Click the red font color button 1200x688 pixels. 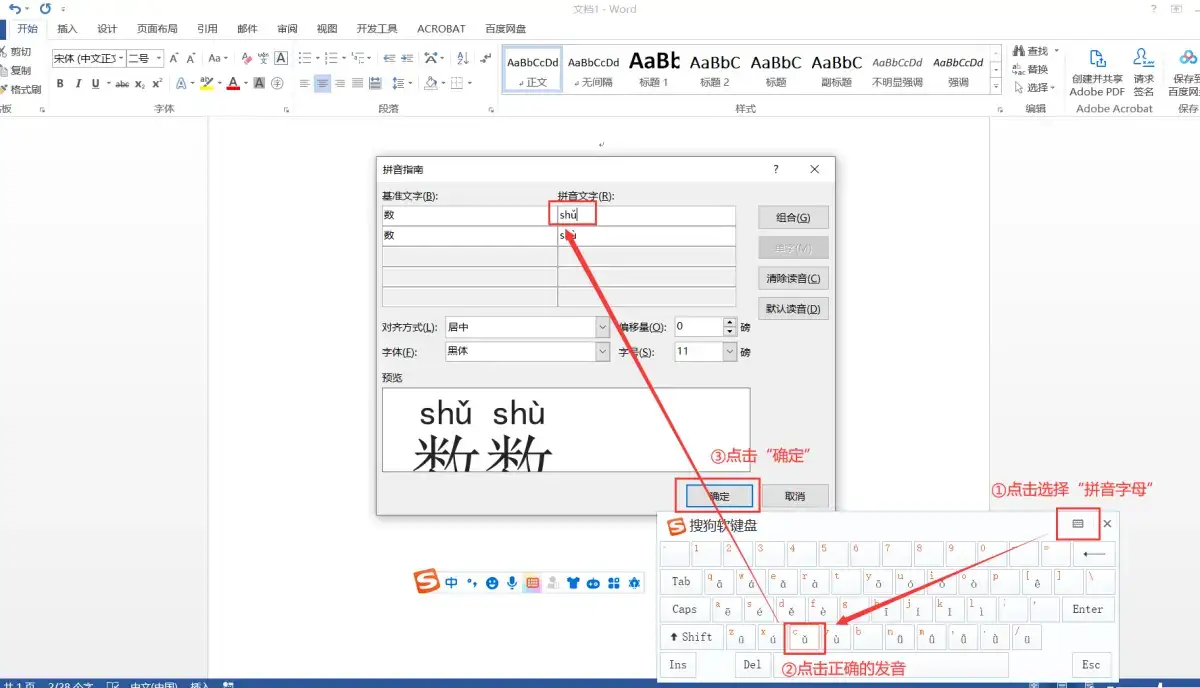[x=233, y=84]
